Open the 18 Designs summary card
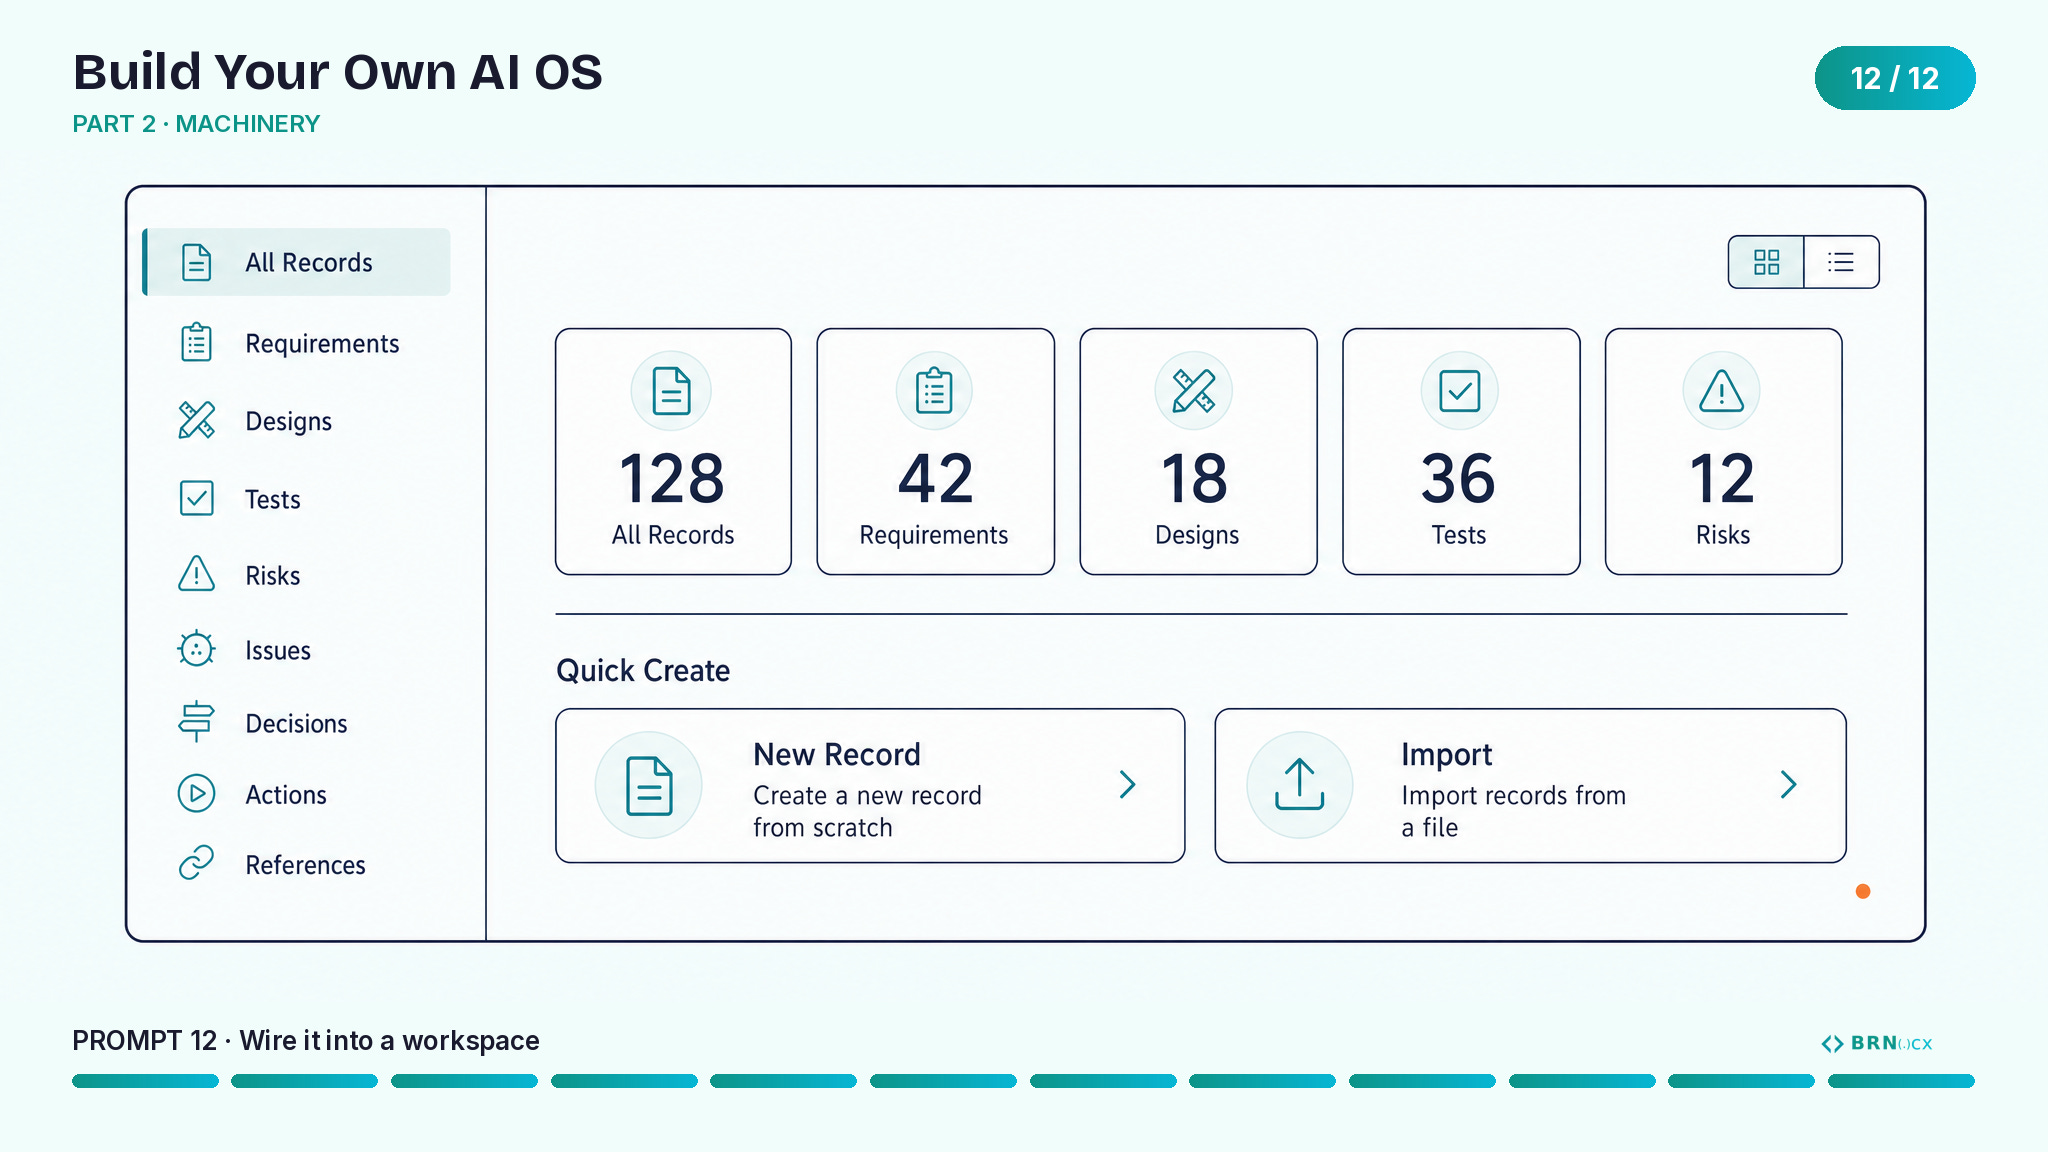This screenshot has height=1152, width=2048. [x=1198, y=452]
